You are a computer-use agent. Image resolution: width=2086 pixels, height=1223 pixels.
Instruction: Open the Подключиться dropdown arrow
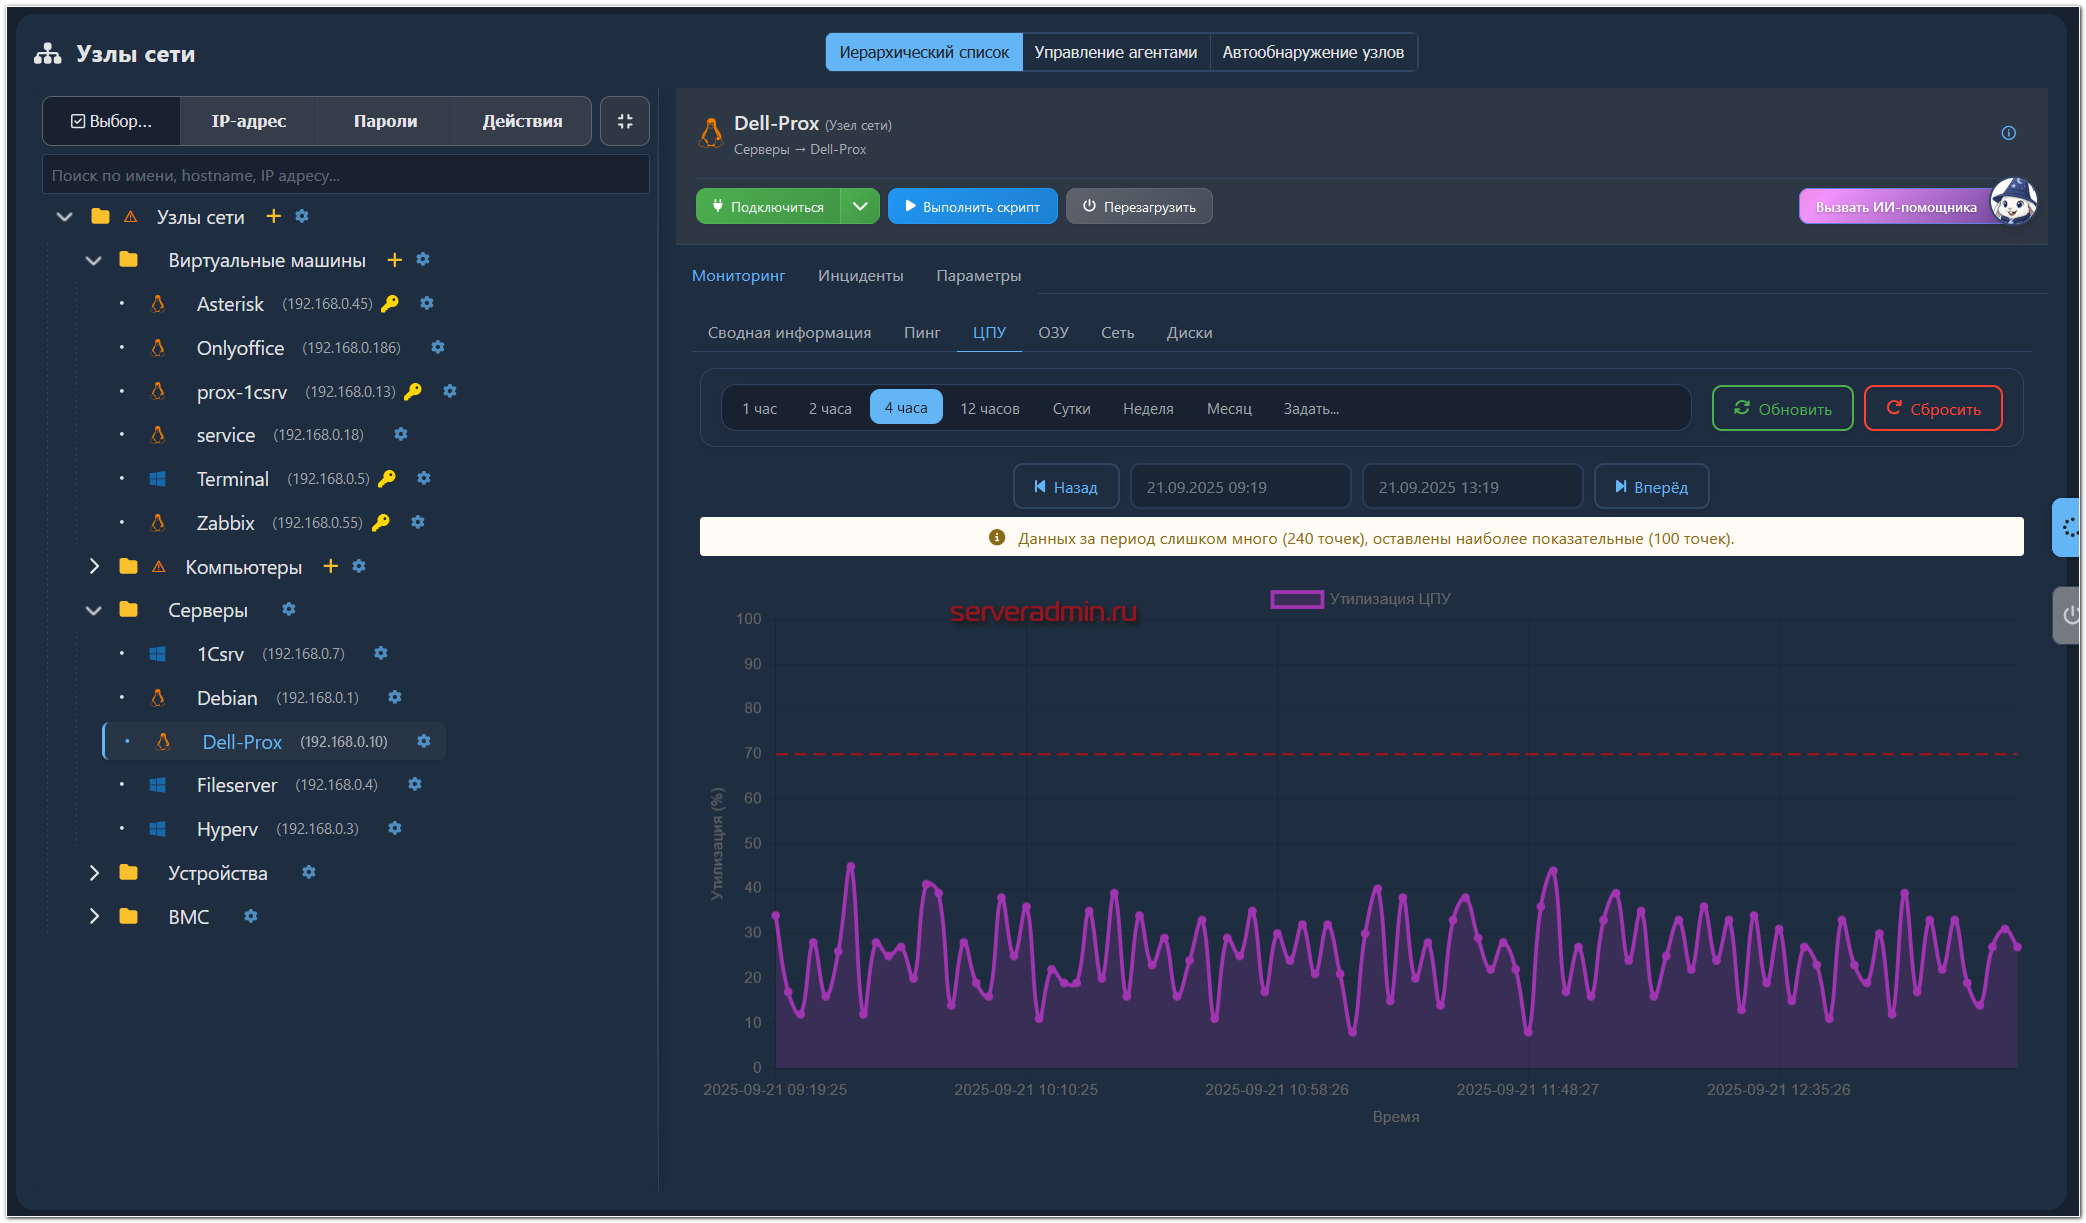pos(860,206)
